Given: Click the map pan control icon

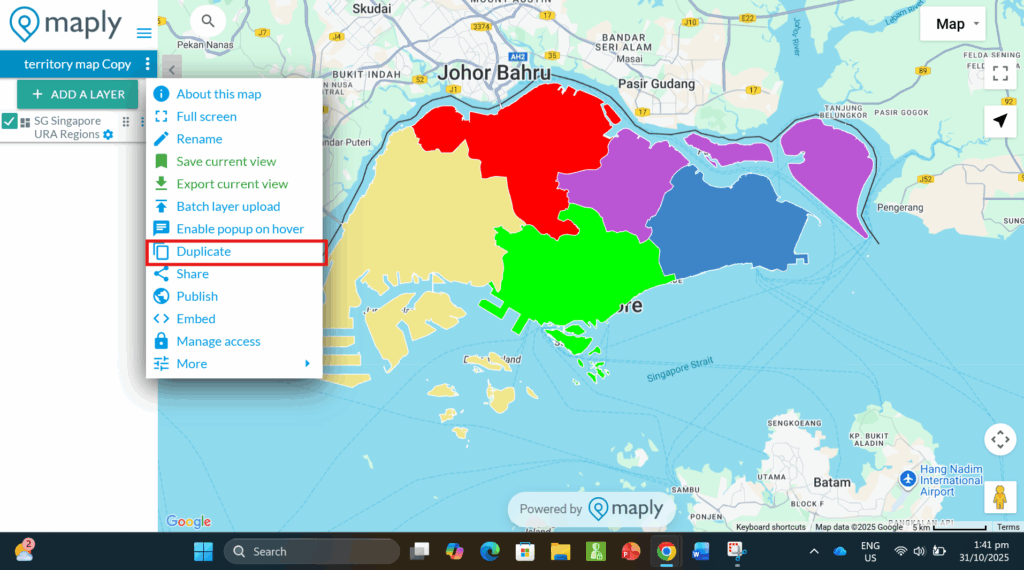Looking at the screenshot, I should (x=1000, y=439).
